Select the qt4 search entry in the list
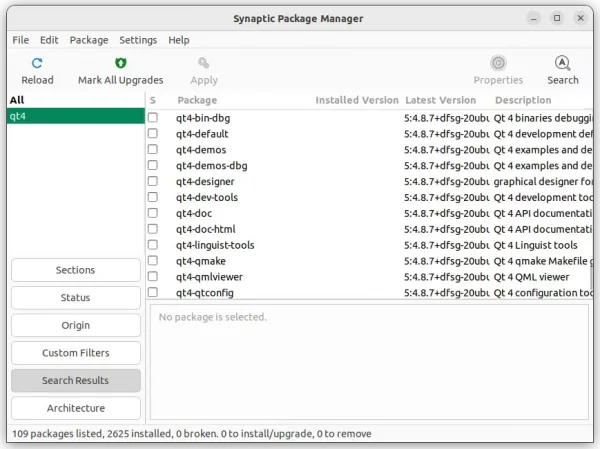This screenshot has height=449, width=600. point(76,116)
